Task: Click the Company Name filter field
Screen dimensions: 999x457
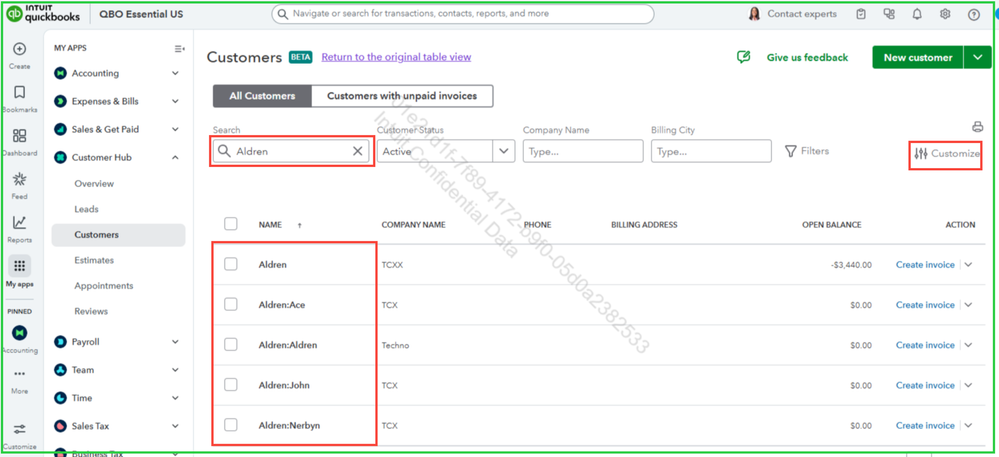Action: (583, 151)
